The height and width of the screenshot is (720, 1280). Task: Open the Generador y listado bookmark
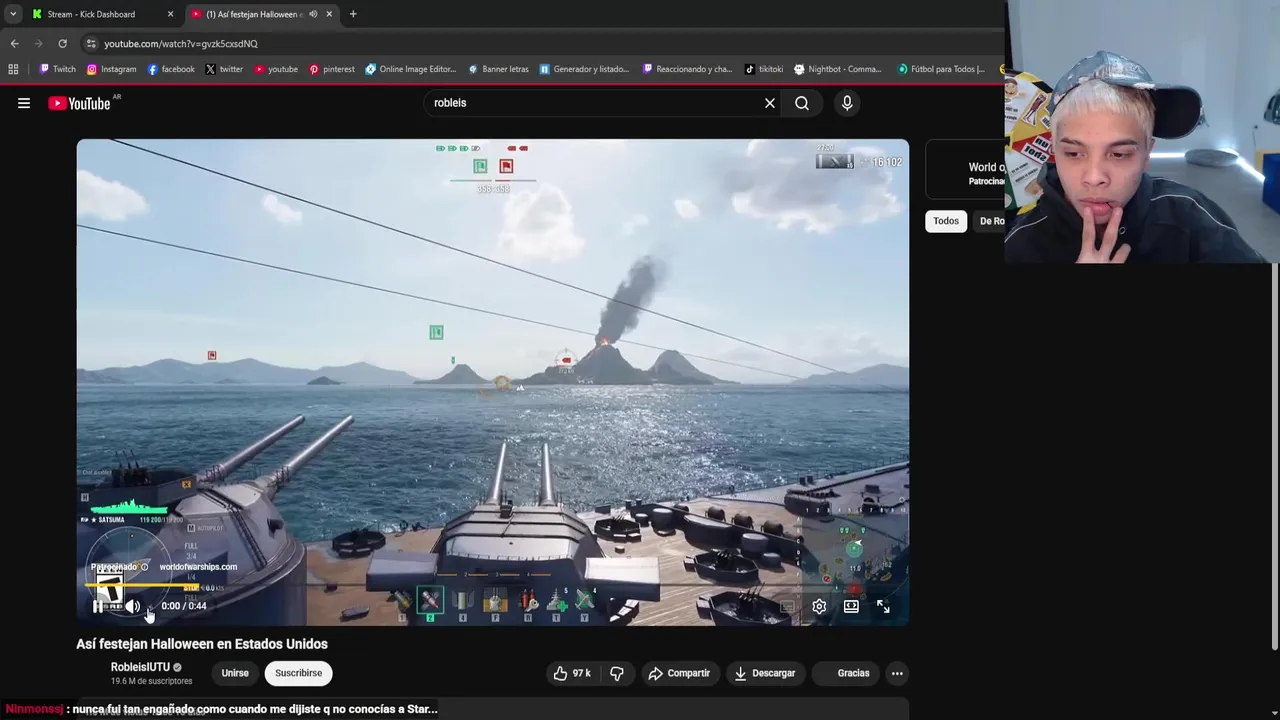tap(584, 69)
